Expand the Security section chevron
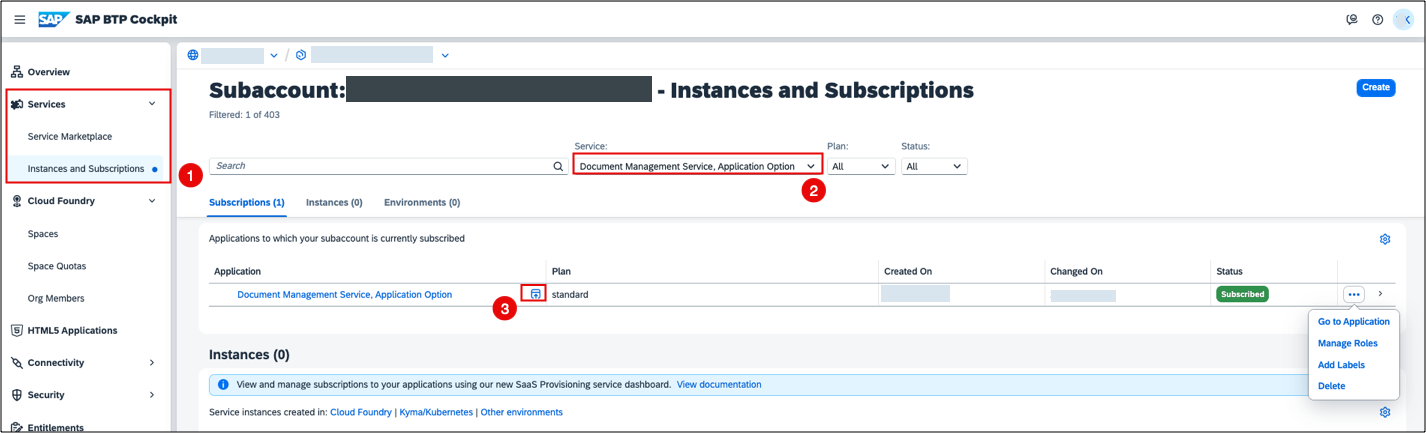The height and width of the screenshot is (433, 1426). pos(152,395)
